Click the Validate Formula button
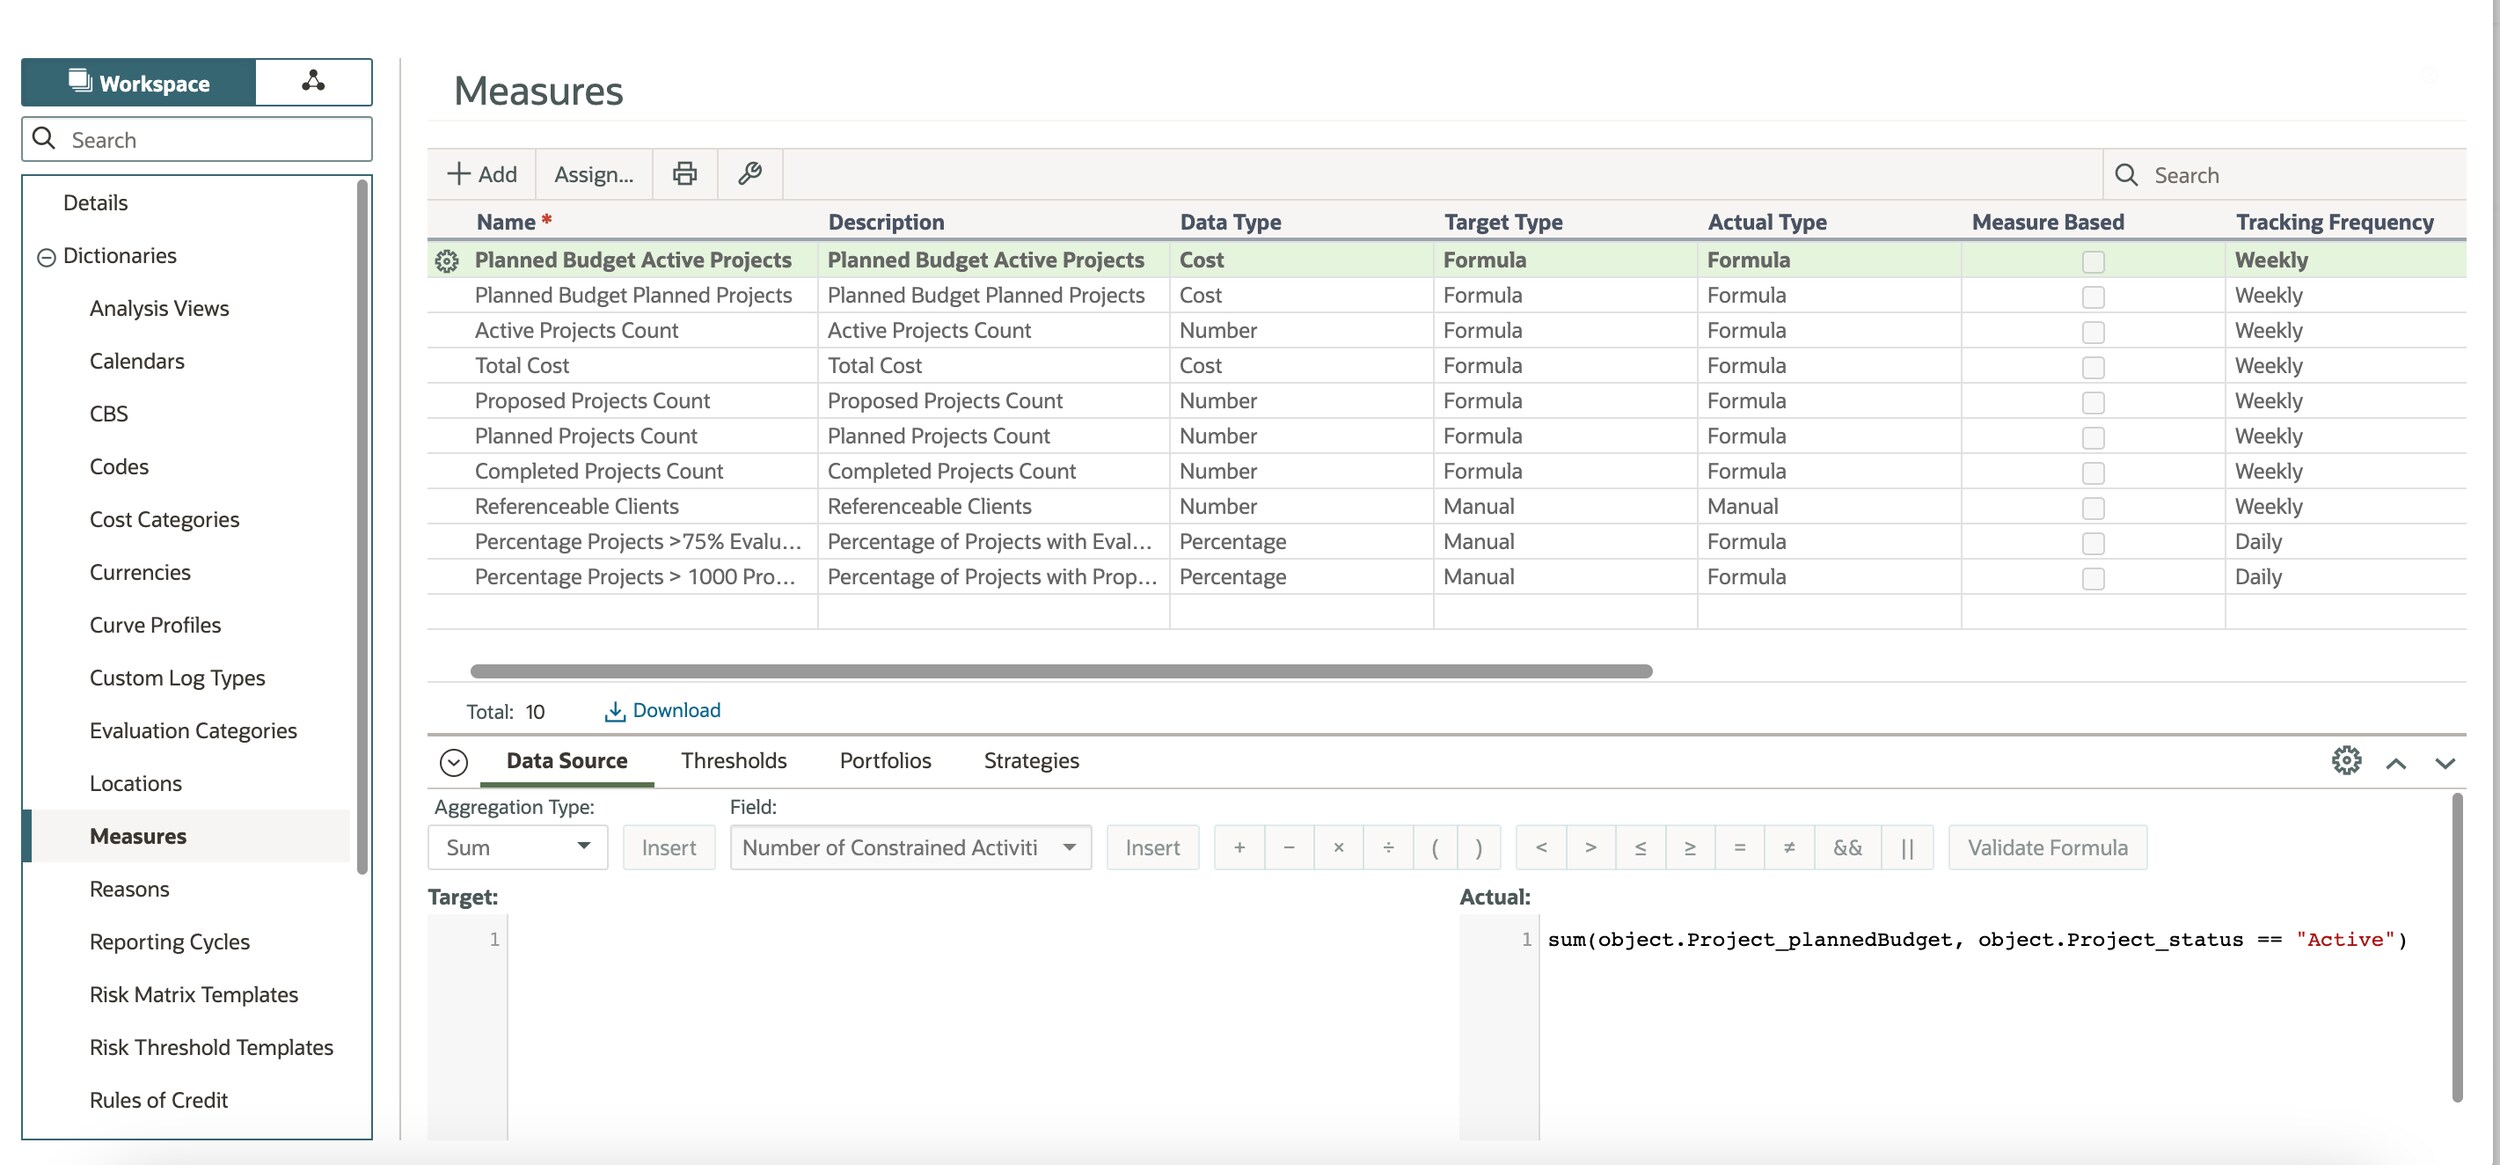 pos(2046,848)
